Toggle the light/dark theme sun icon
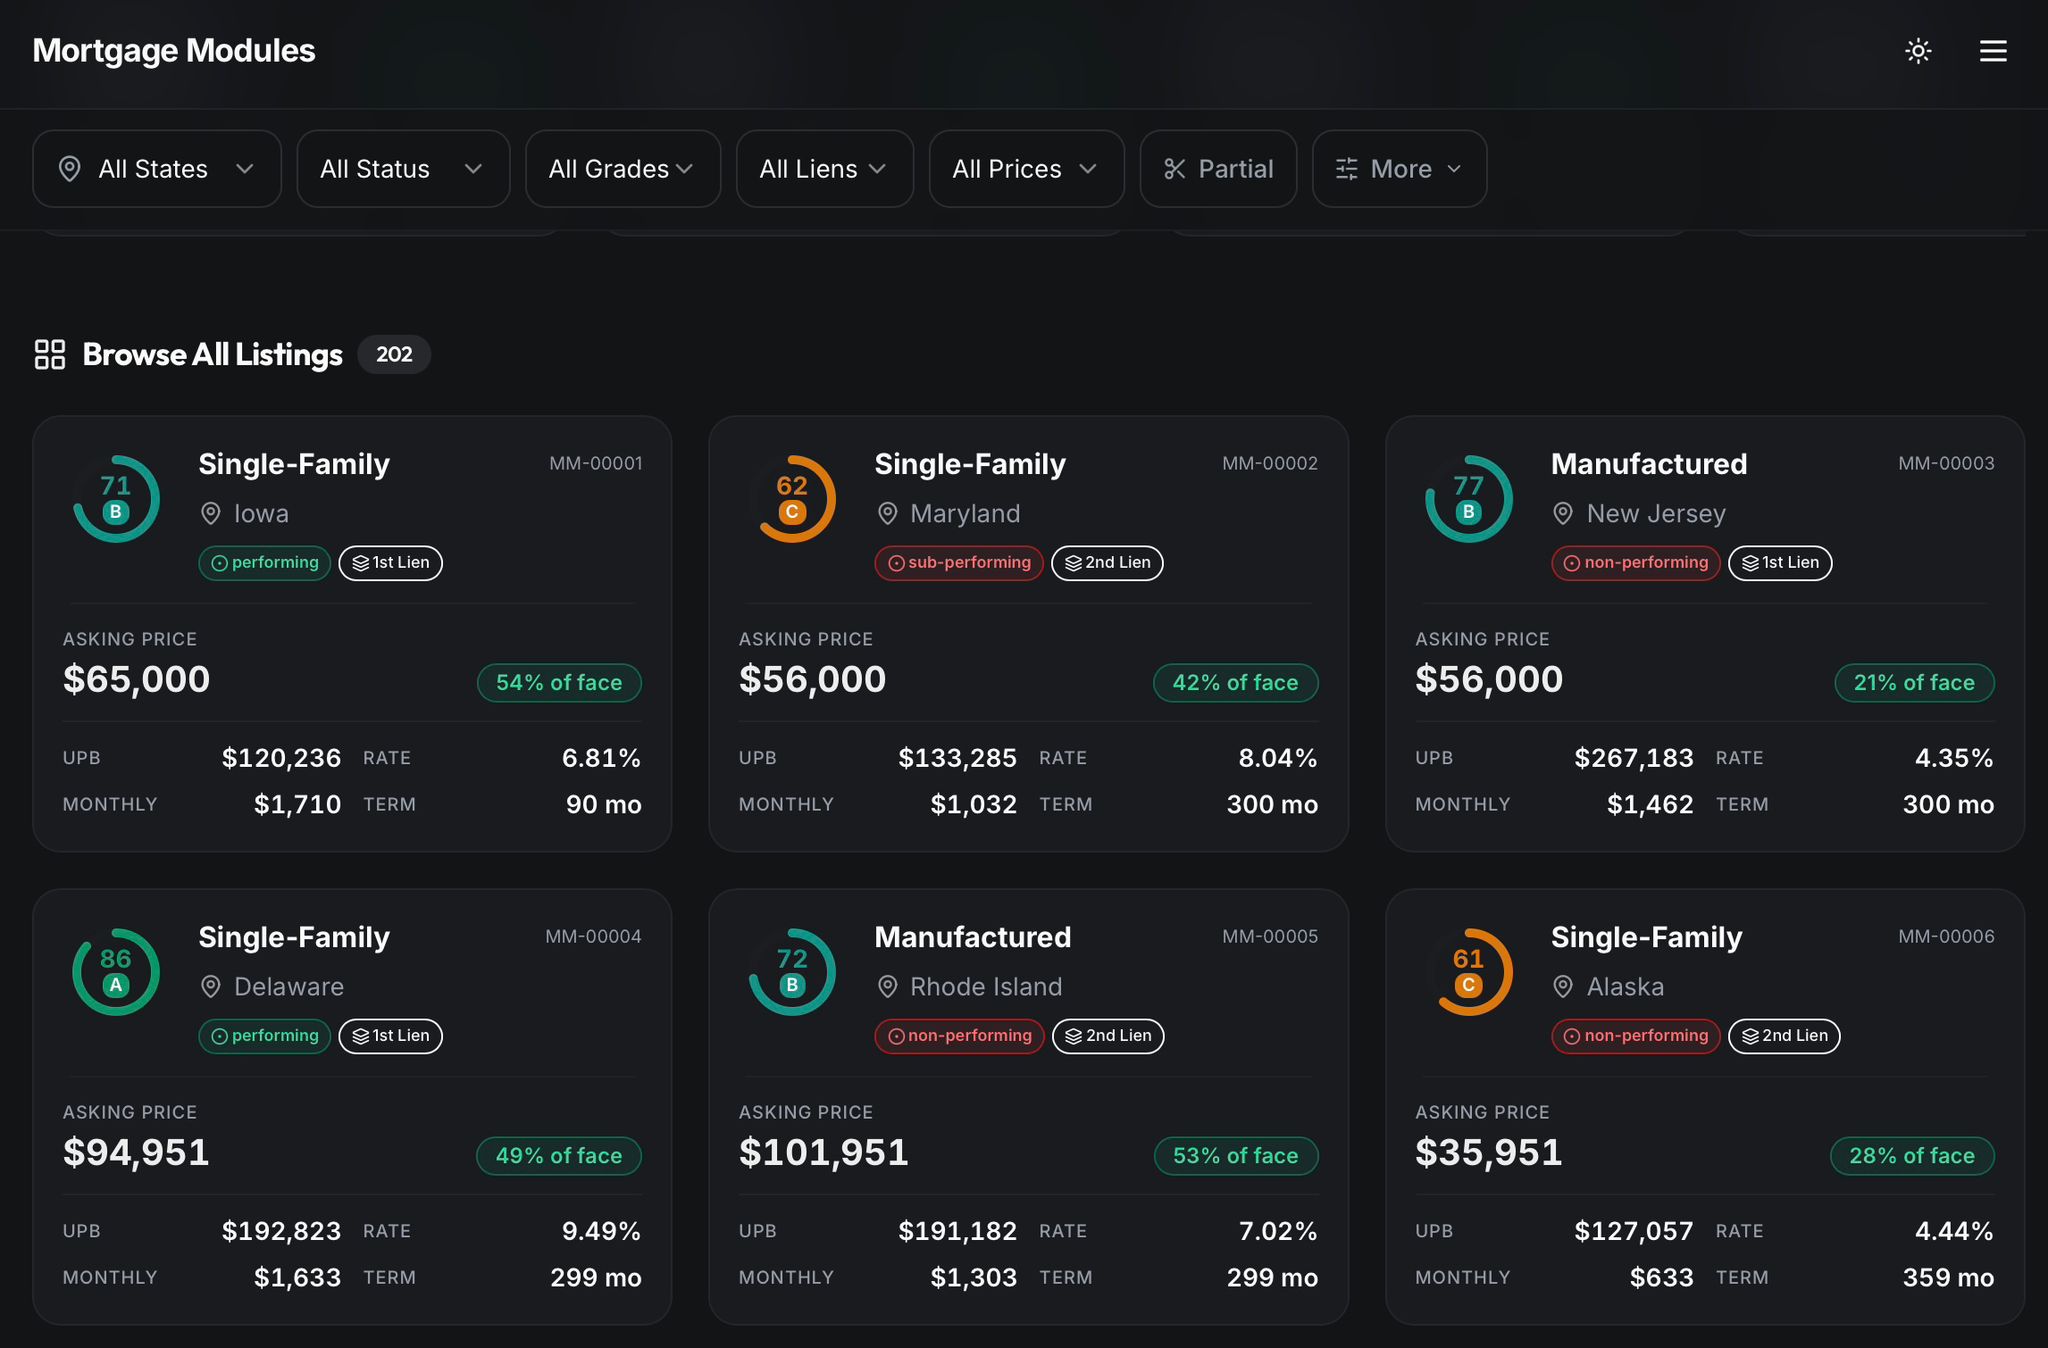The image size is (2048, 1348). point(1917,51)
